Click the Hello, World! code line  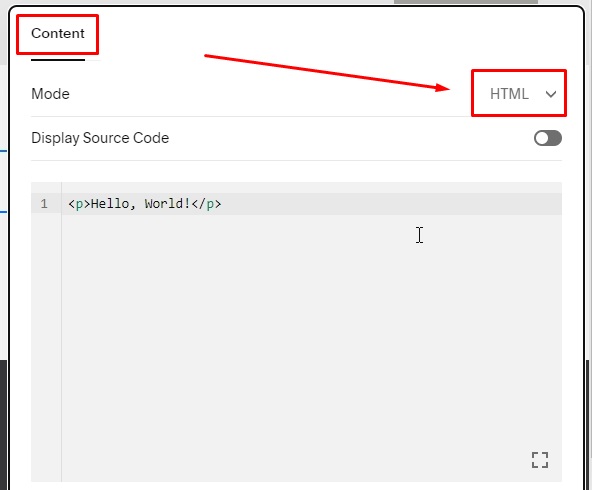(x=311, y=204)
